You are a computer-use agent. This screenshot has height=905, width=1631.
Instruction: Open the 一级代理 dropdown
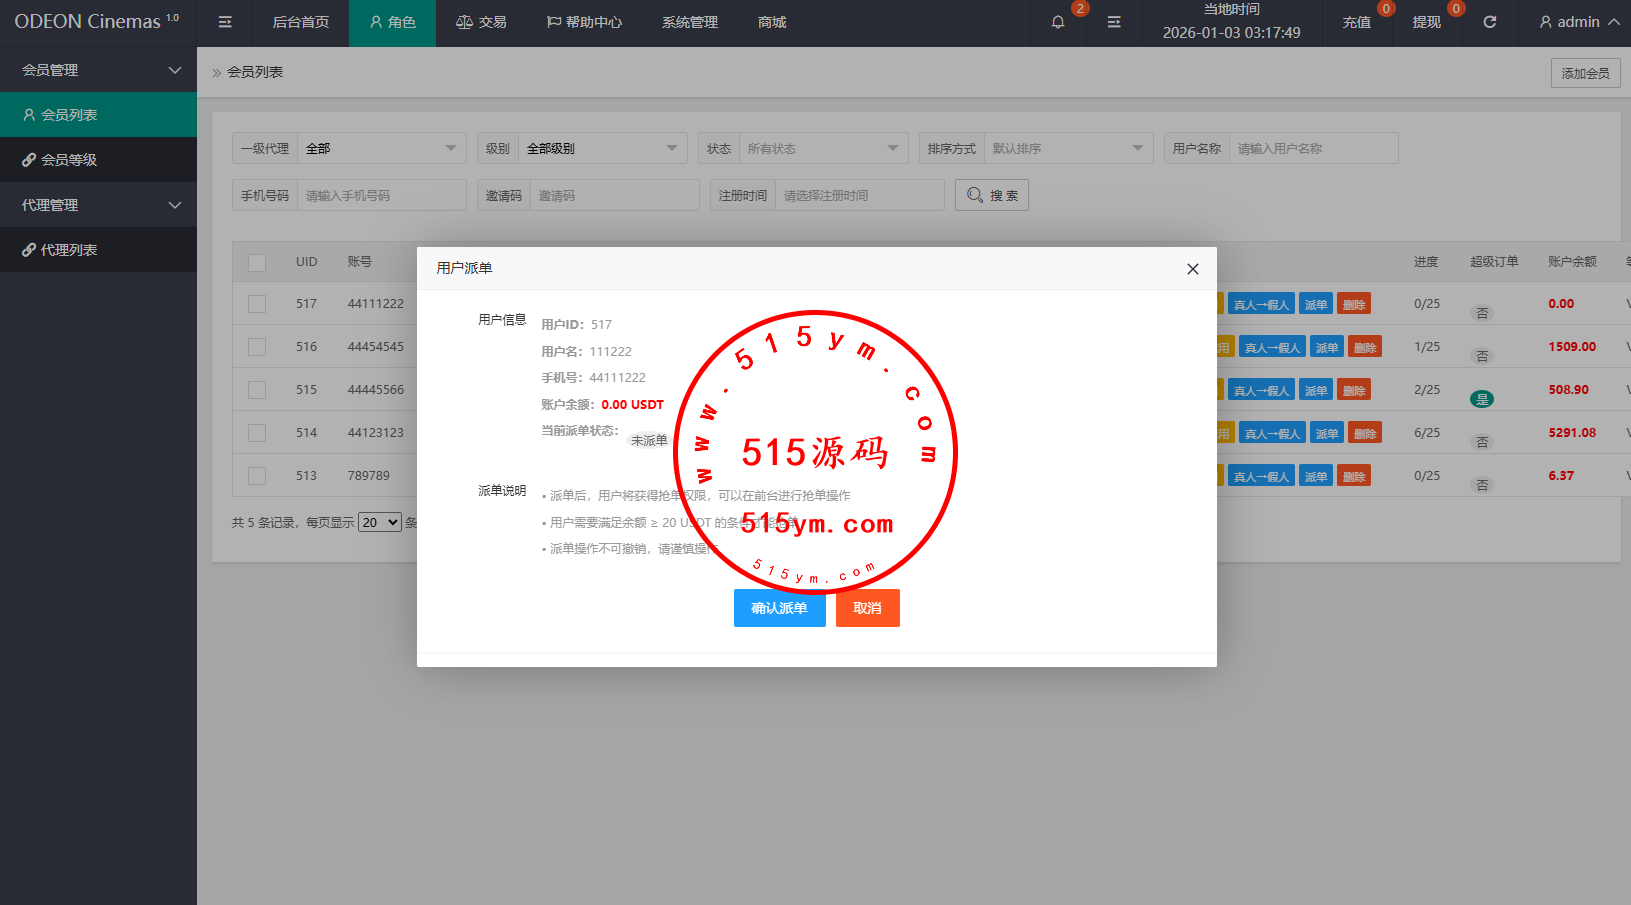pyautogui.click(x=381, y=148)
